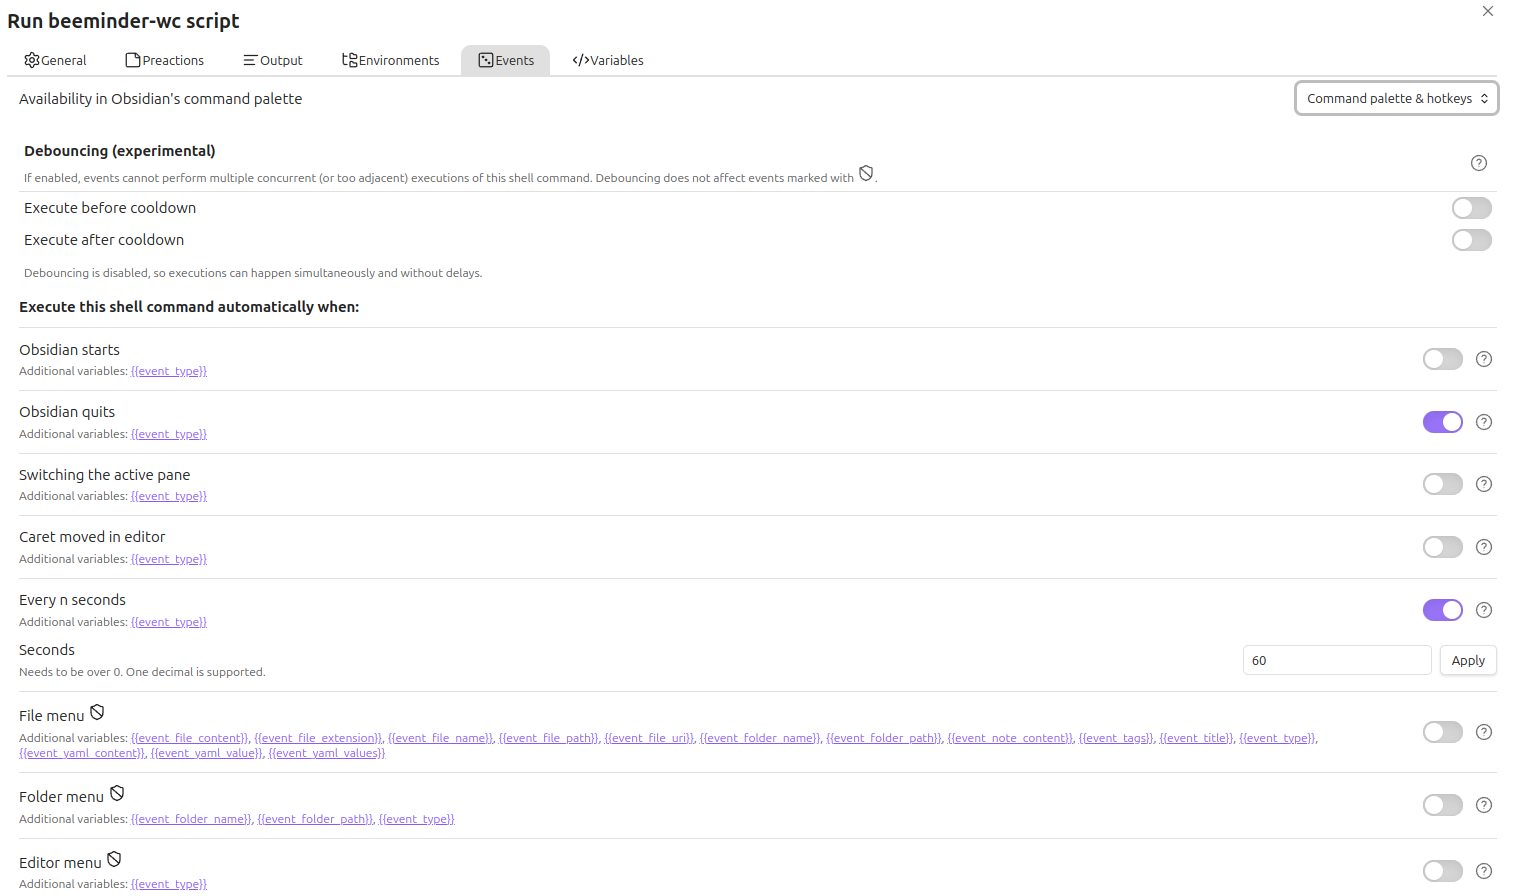Screen dimensions: 1515x896
Task: Click shield icon next to File menu
Action: [x=97, y=713]
